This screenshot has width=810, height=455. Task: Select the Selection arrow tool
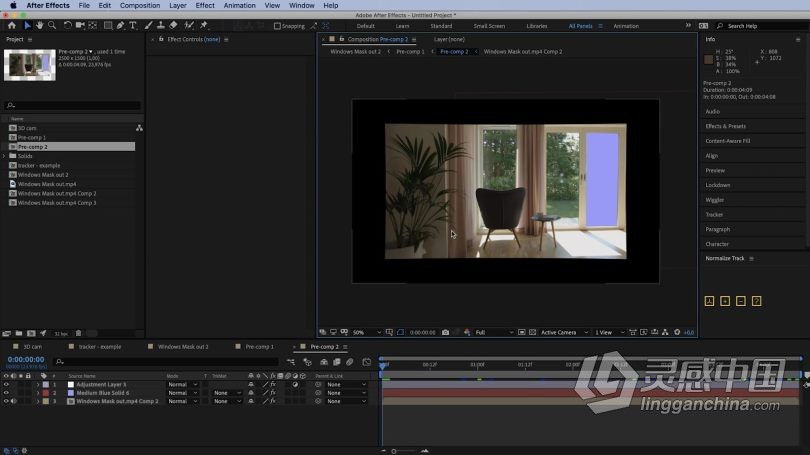pyautogui.click(x=27, y=25)
